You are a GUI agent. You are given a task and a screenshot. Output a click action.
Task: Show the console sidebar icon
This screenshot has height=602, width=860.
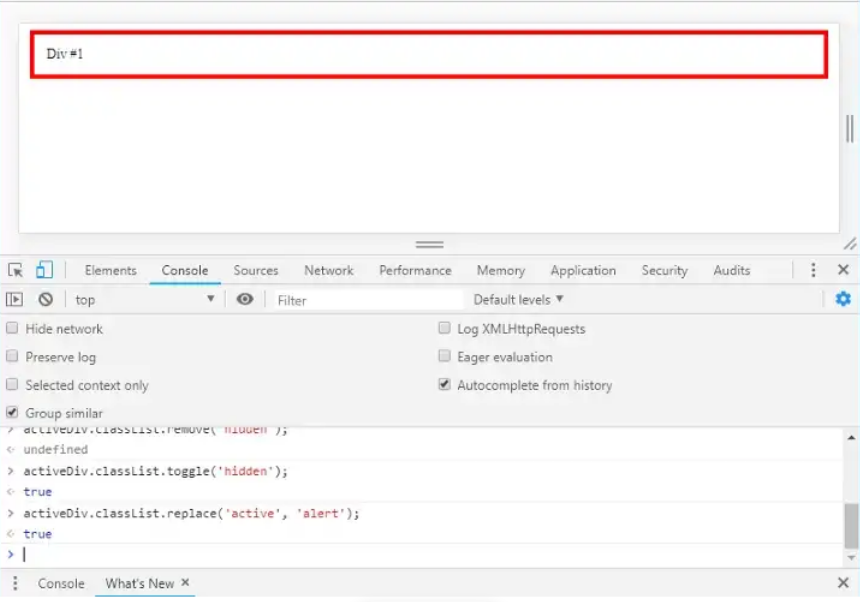pos(15,299)
